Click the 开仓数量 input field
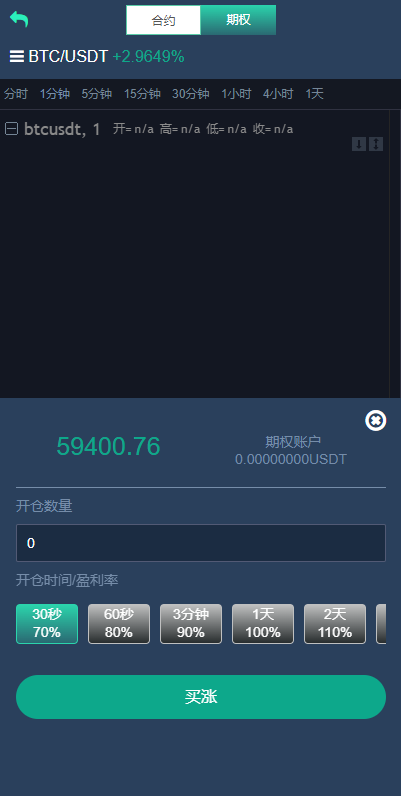Screen dimensions: 401x796 click(x=201, y=543)
